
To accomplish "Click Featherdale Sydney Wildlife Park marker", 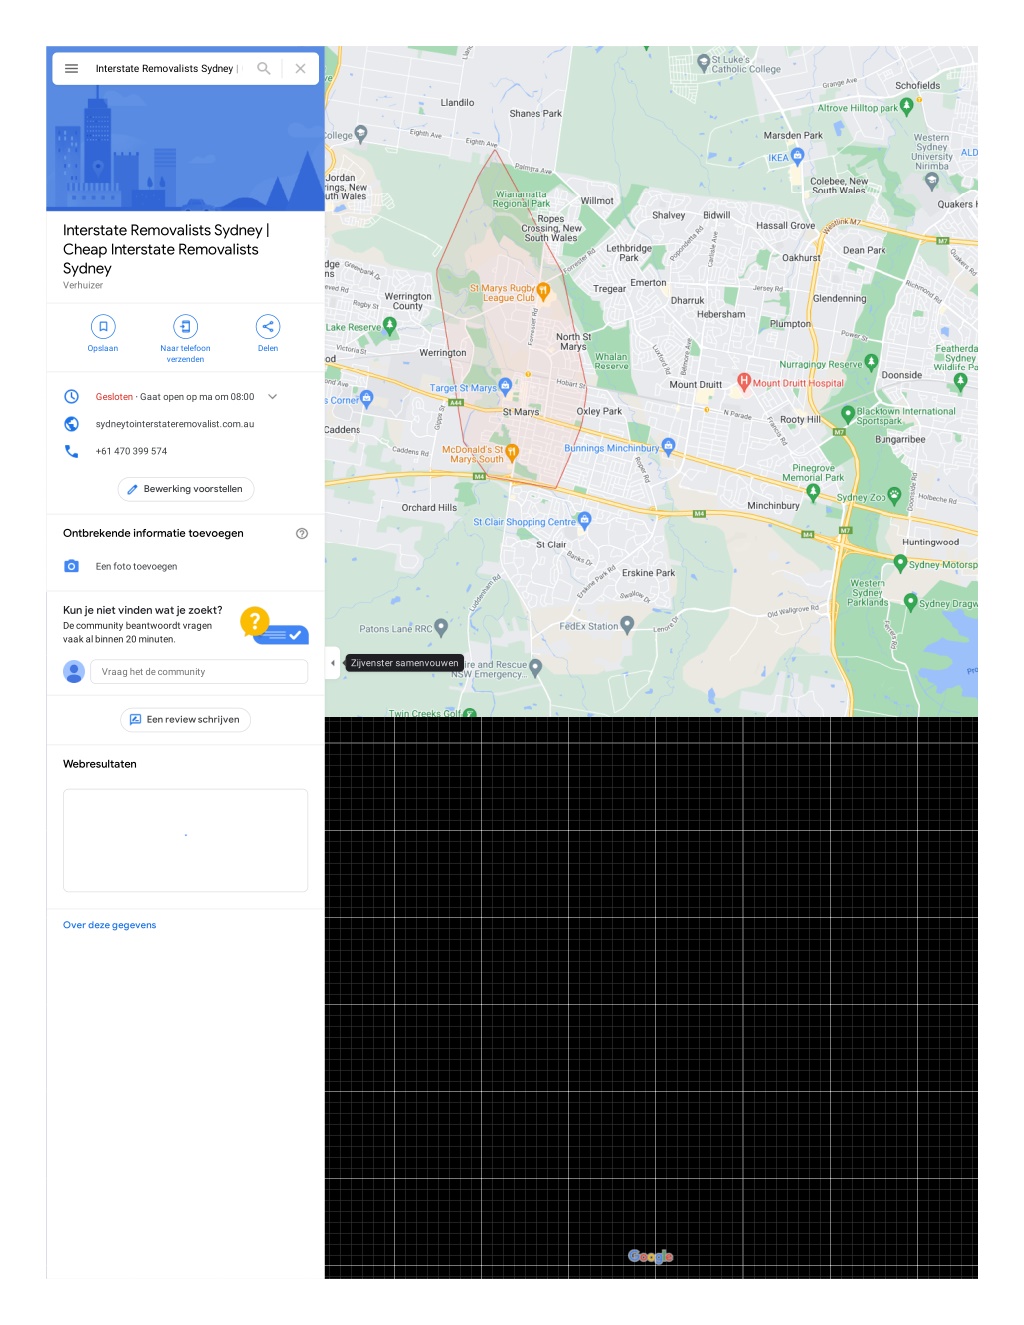I will [x=961, y=380].
